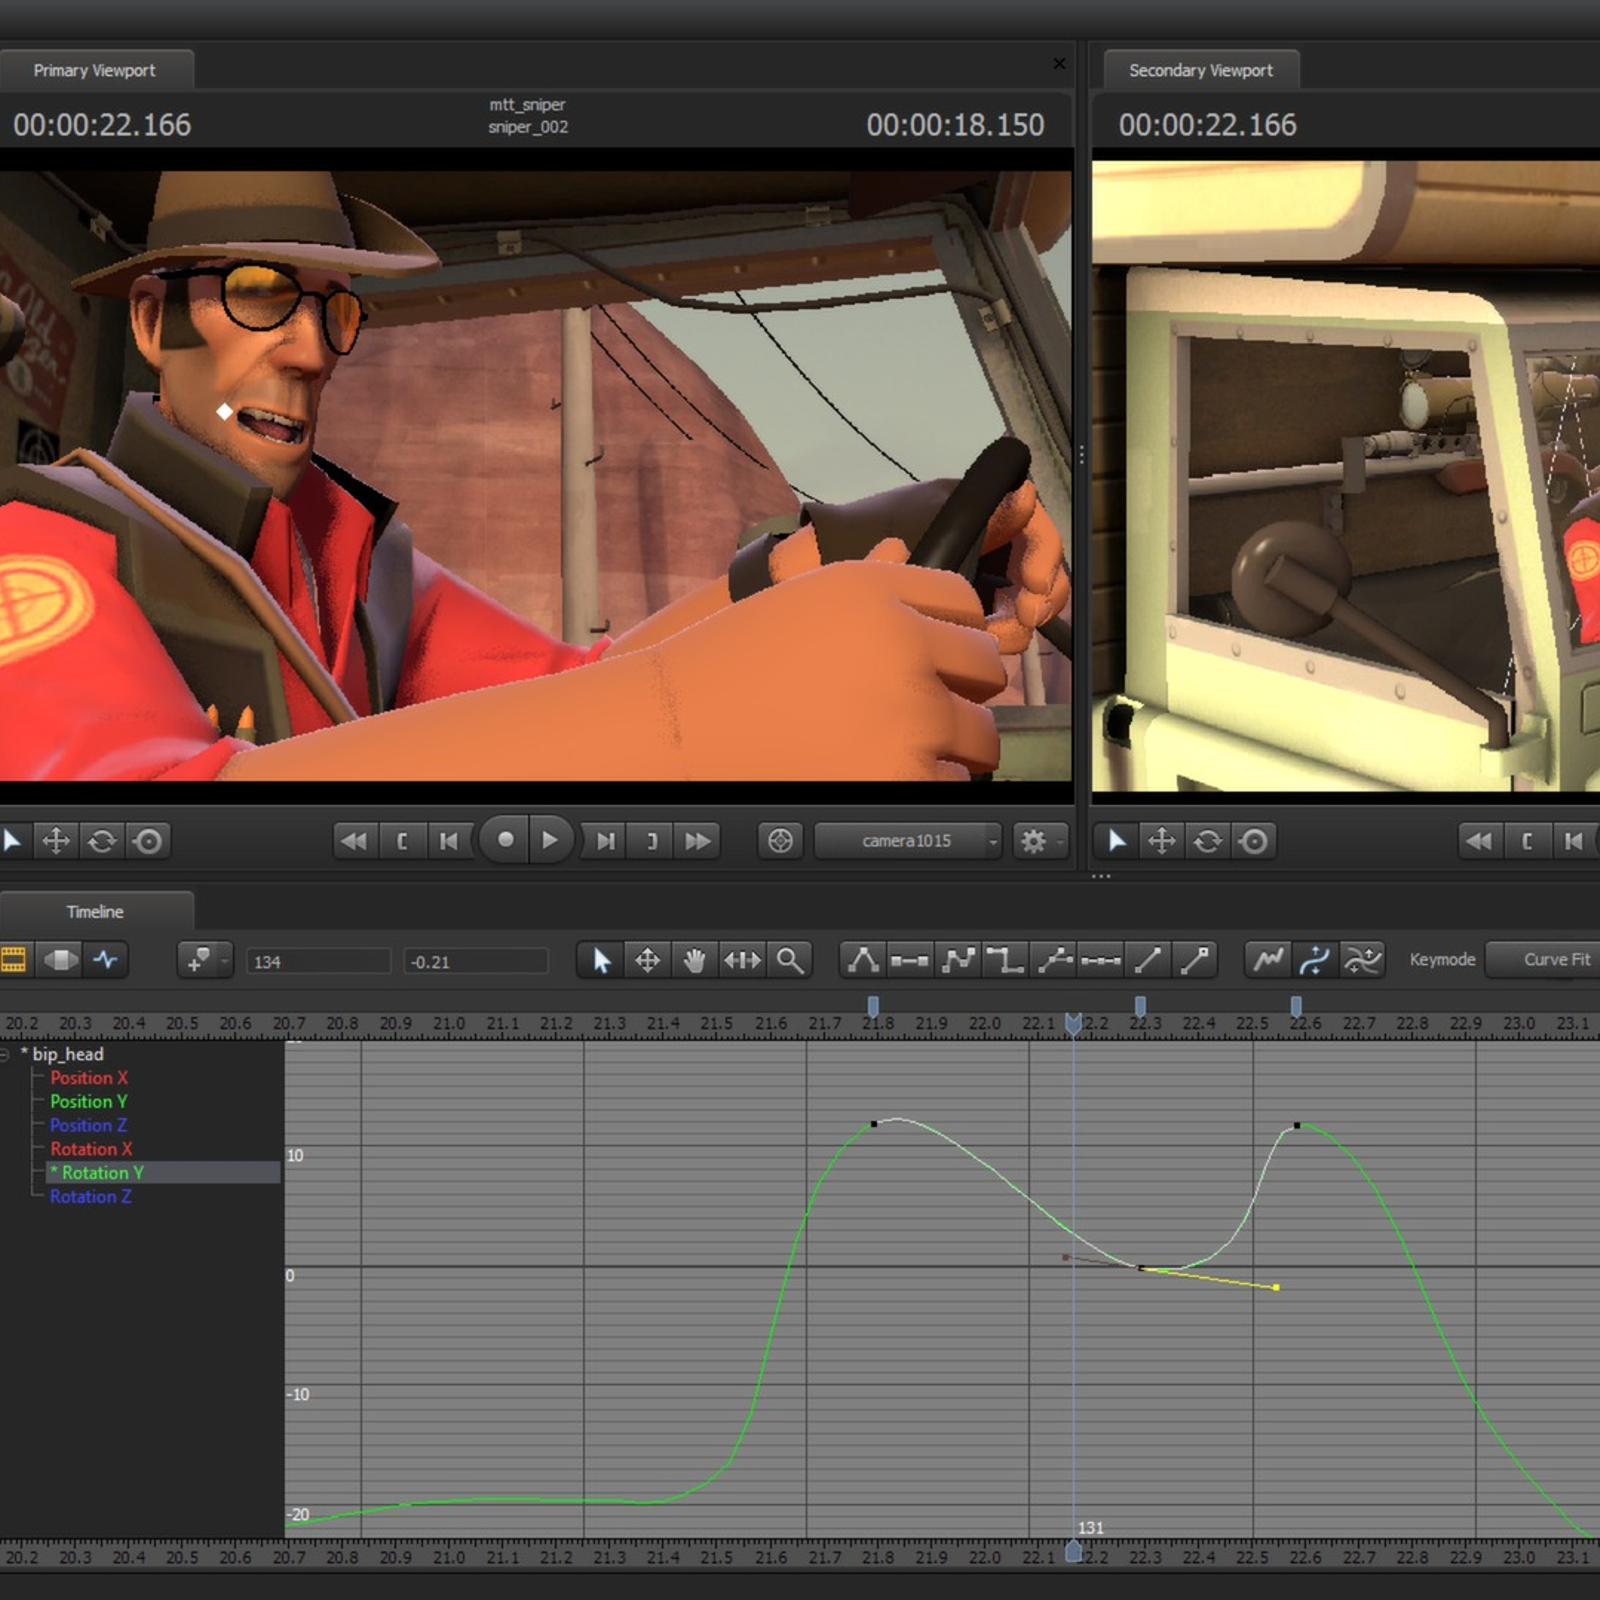
Task: Select the graph editor arrow select tool
Action: [601, 961]
